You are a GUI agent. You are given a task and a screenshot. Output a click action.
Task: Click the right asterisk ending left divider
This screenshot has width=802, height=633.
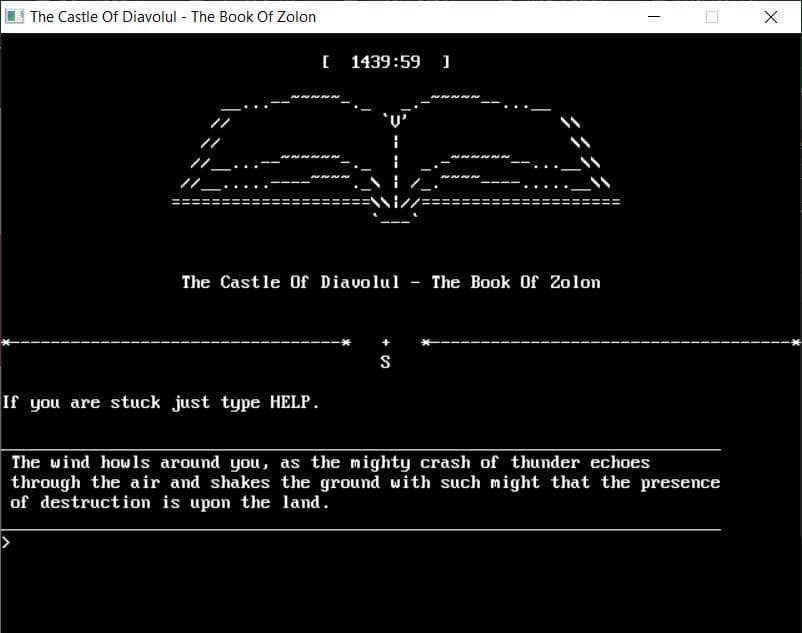pos(346,342)
